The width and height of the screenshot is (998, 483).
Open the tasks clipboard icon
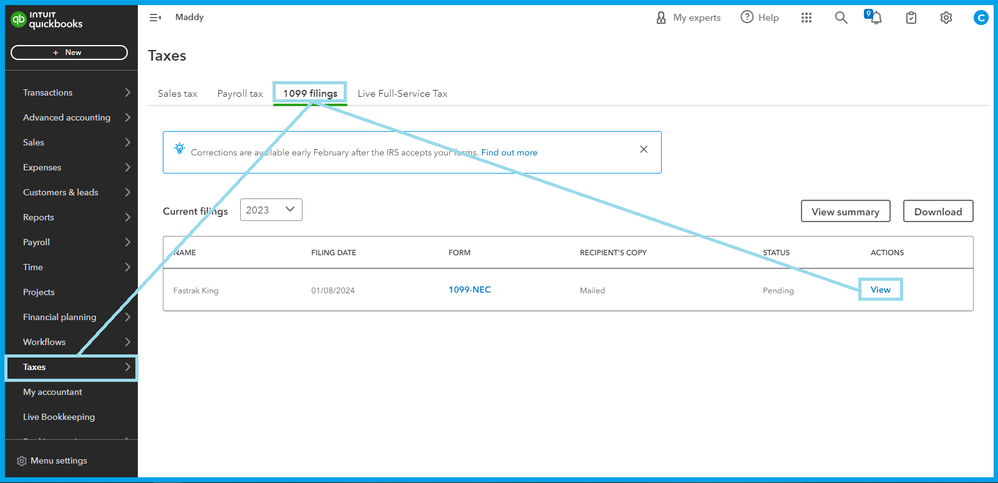coord(911,18)
